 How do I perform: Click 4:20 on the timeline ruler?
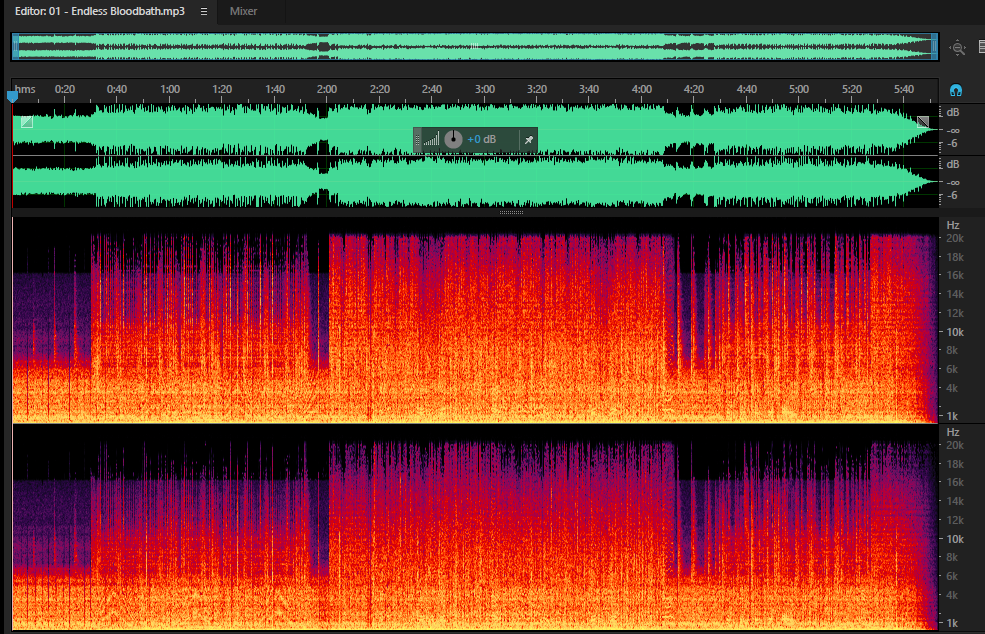tap(694, 89)
